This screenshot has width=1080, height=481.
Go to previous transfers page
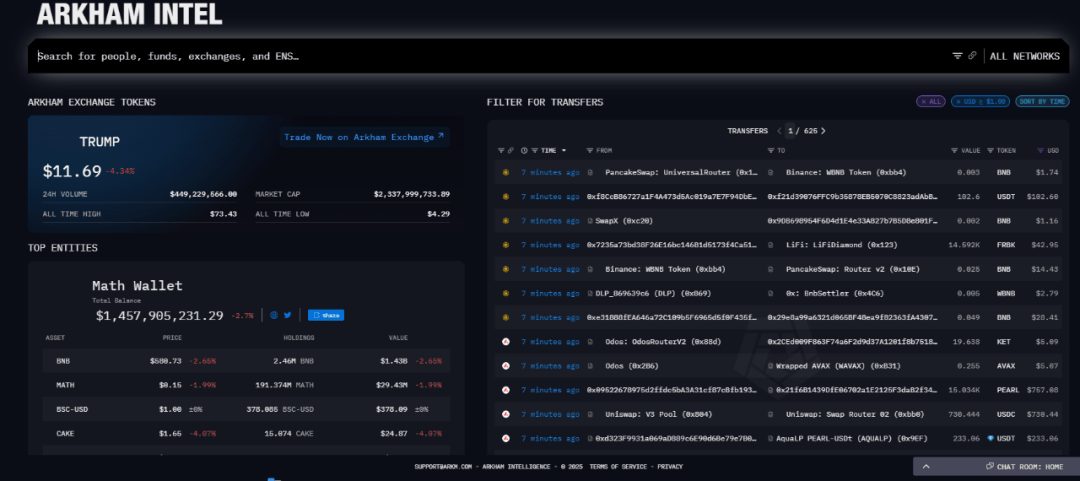point(779,131)
